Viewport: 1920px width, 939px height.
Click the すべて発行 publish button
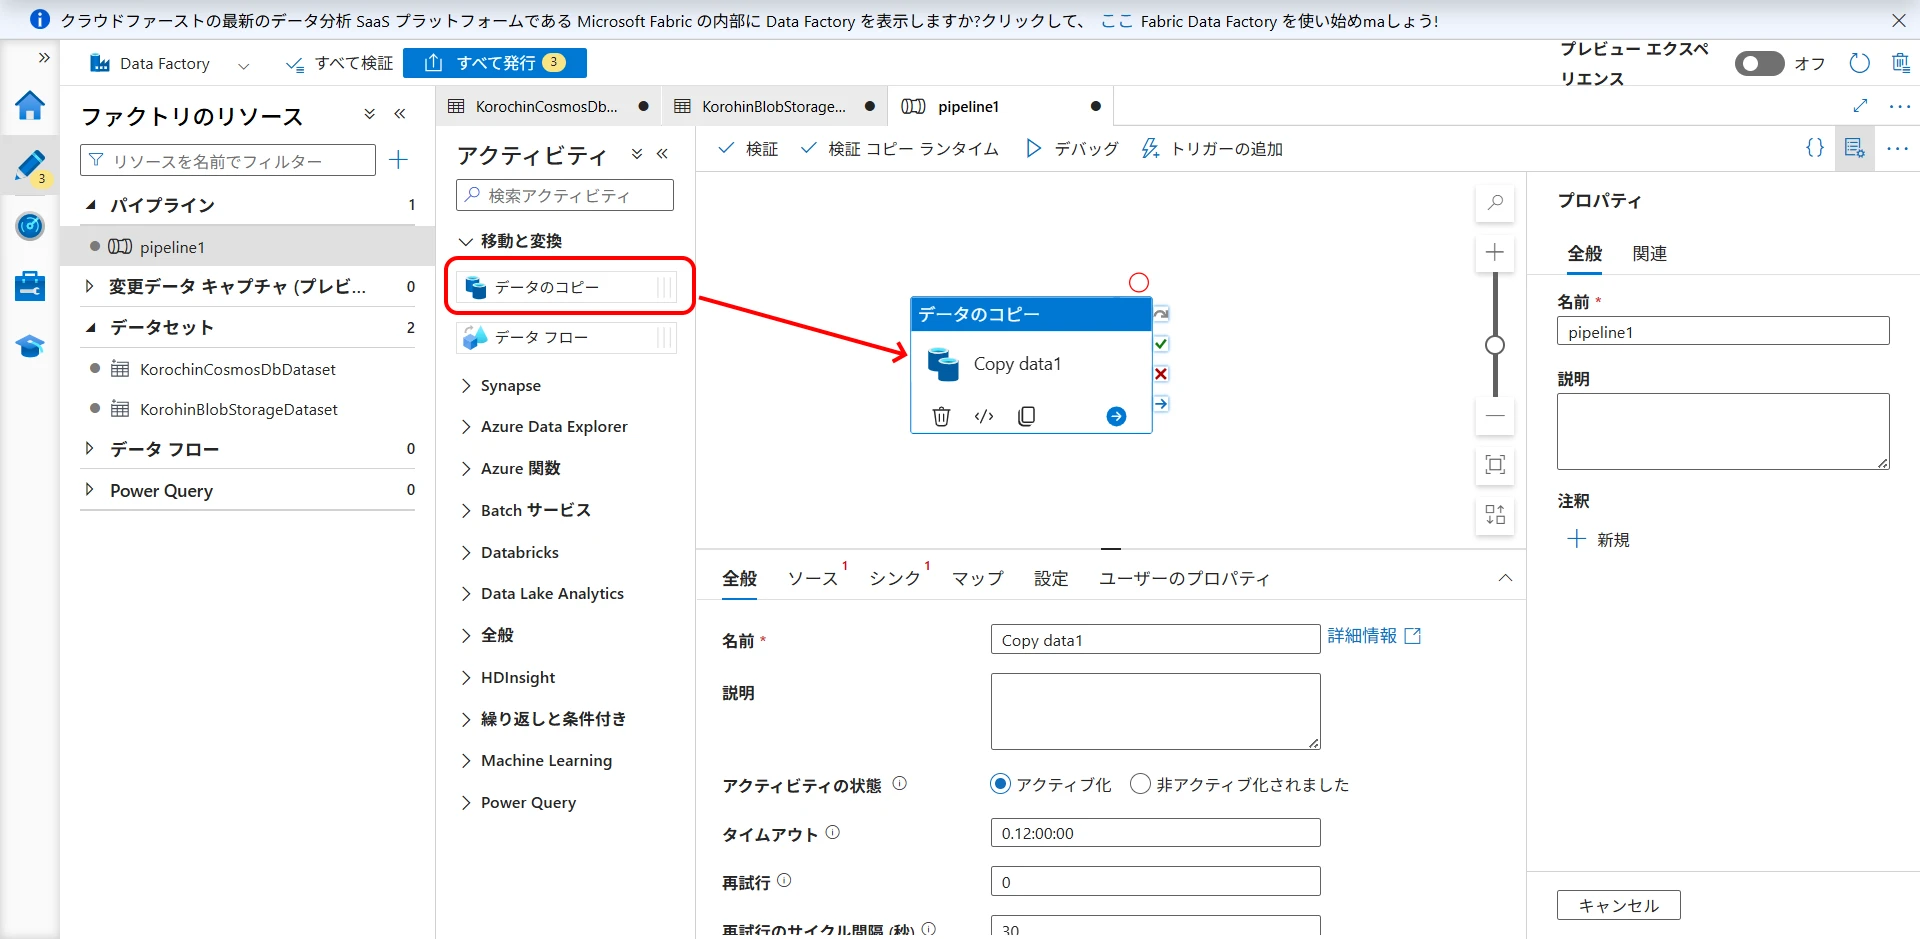point(495,63)
